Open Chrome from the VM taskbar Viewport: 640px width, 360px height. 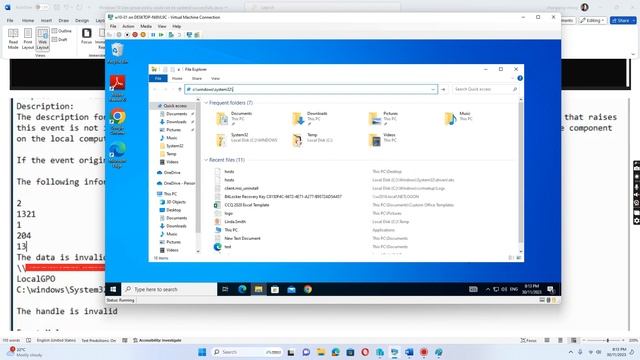308,289
